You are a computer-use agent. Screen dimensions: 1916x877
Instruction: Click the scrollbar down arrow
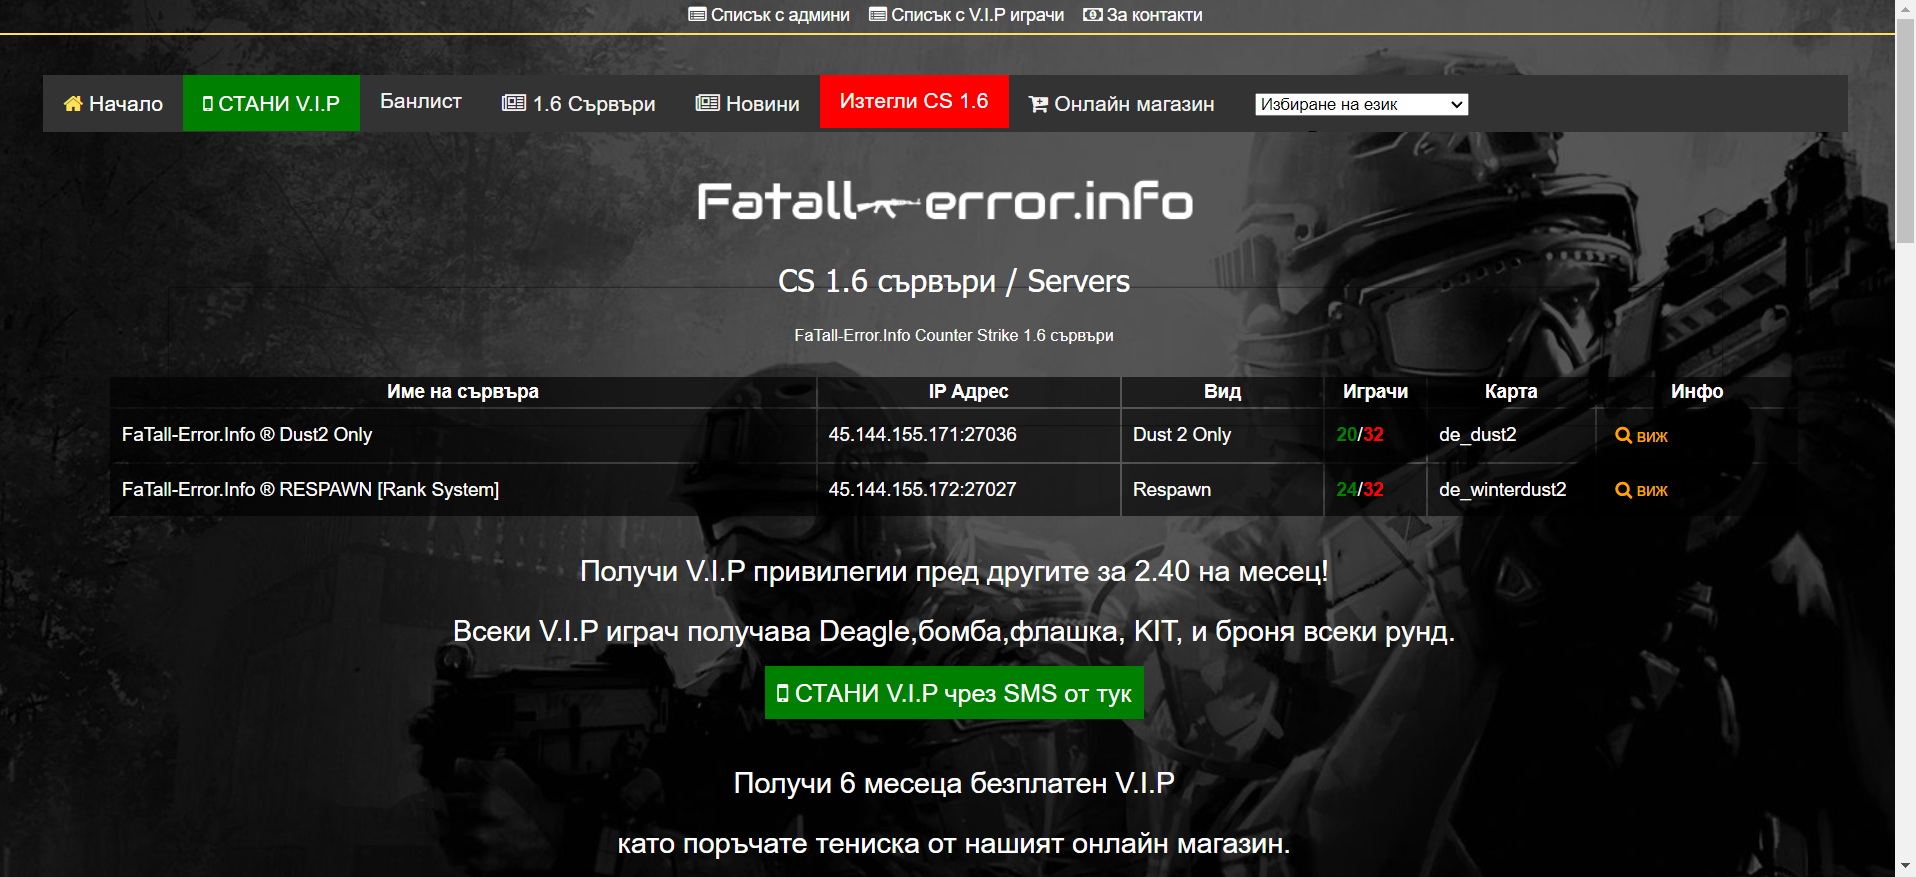pyautogui.click(x=1906, y=867)
